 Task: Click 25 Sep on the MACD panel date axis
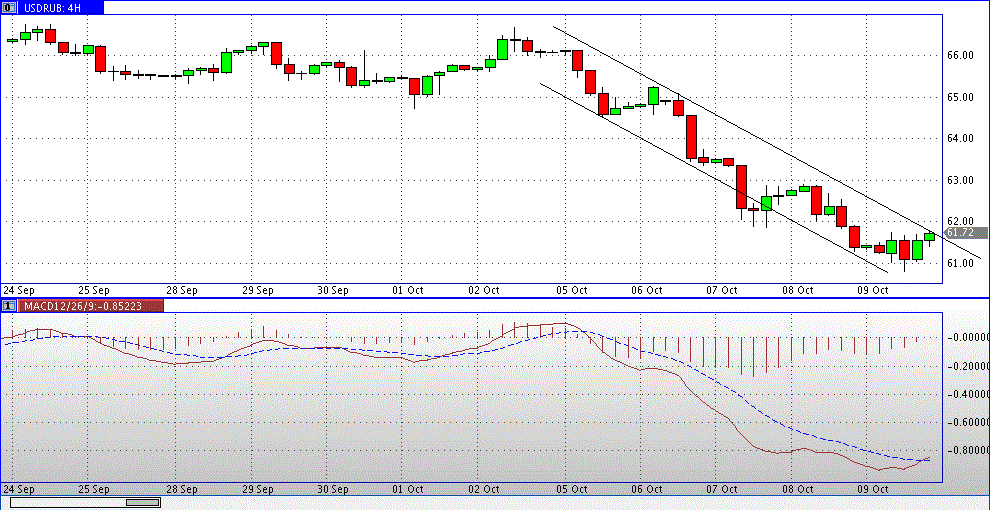coord(93,489)
